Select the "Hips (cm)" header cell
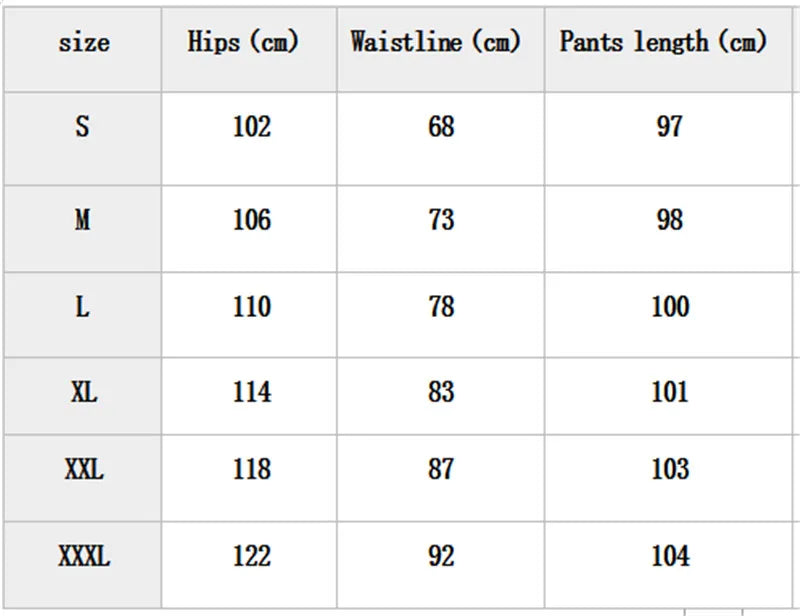 point(244,43)
